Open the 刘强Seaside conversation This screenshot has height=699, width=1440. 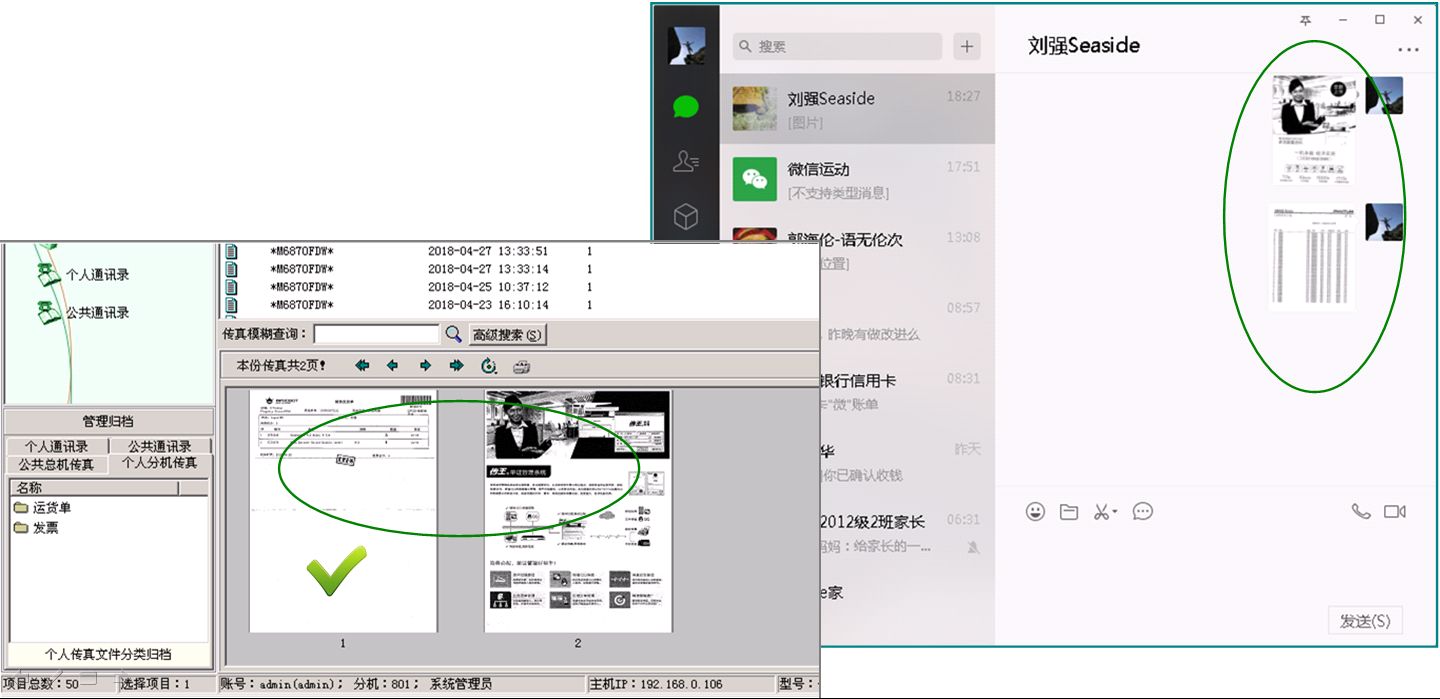(857, 108)
